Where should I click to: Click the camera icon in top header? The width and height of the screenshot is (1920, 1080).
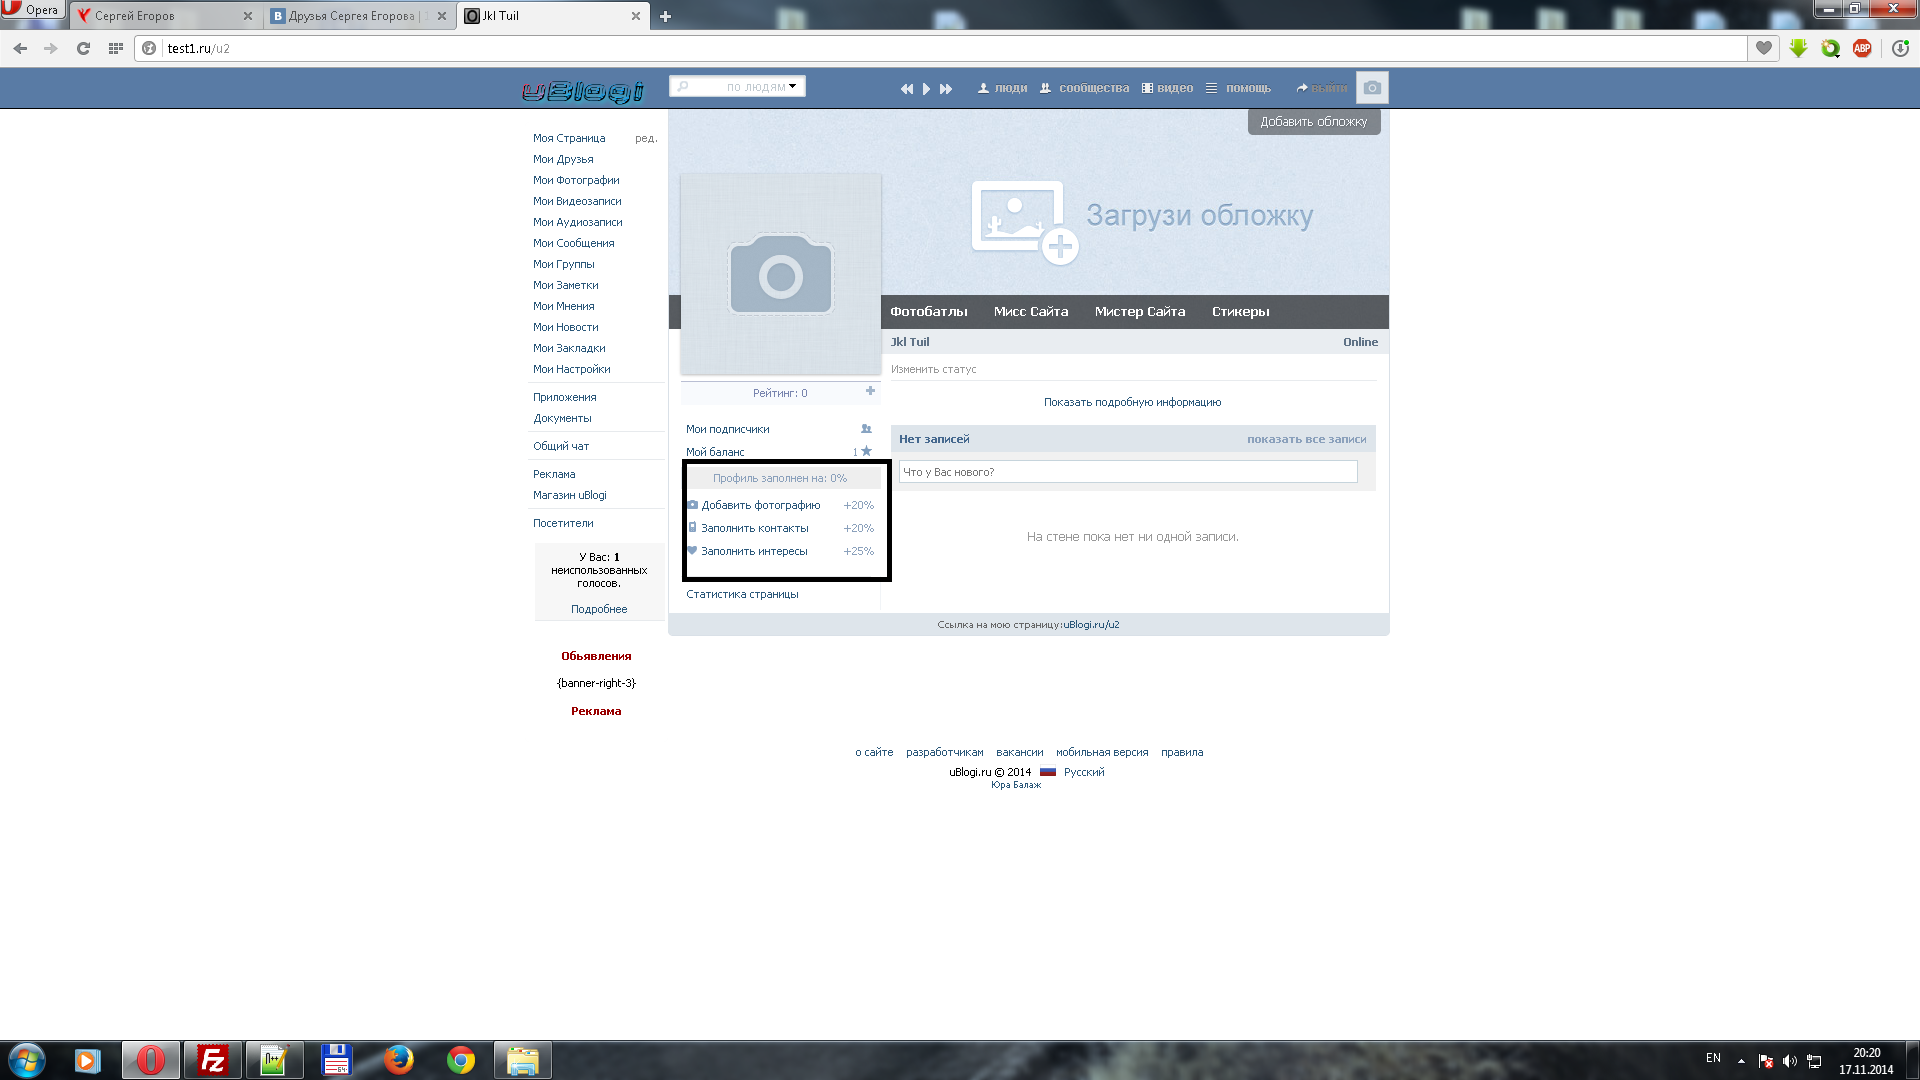click(x=1372, y=88)
